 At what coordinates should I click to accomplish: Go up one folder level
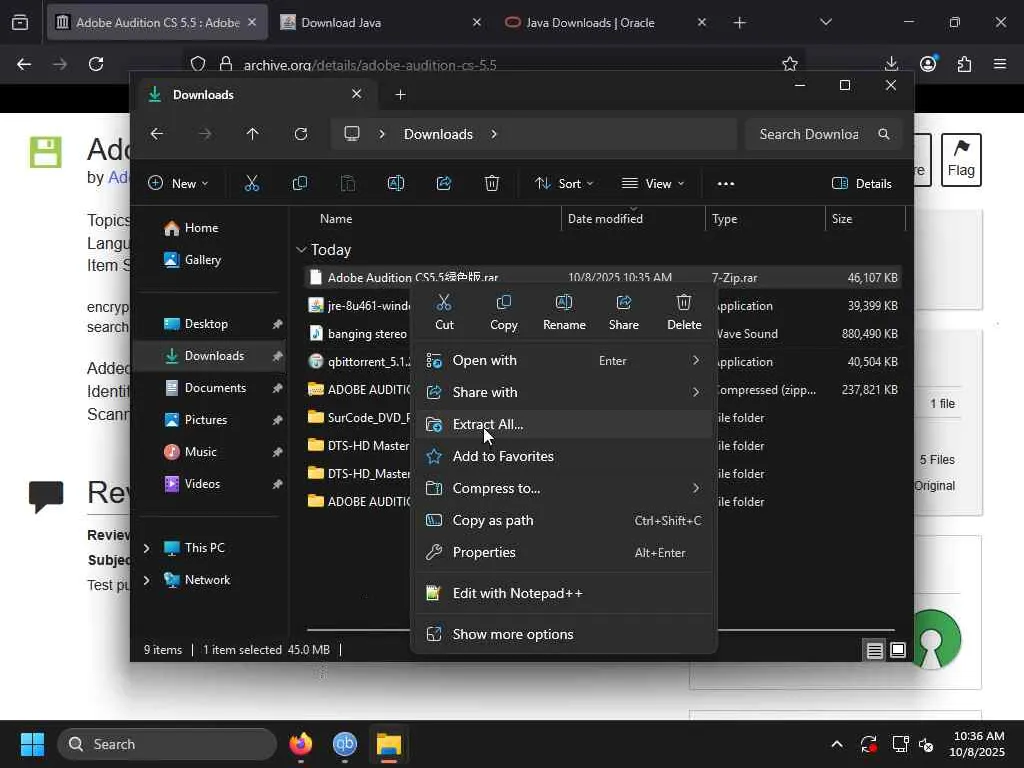click(x=253, y=134)
